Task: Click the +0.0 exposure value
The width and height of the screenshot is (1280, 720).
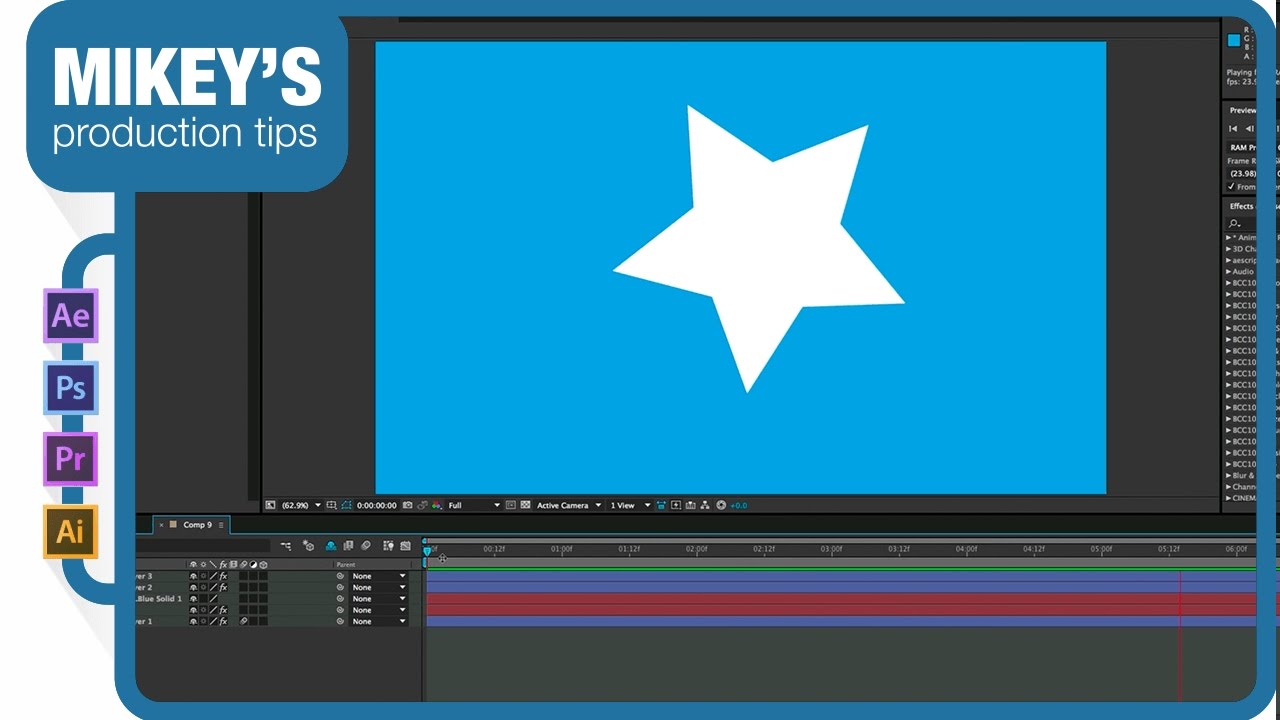Action: 738,505
